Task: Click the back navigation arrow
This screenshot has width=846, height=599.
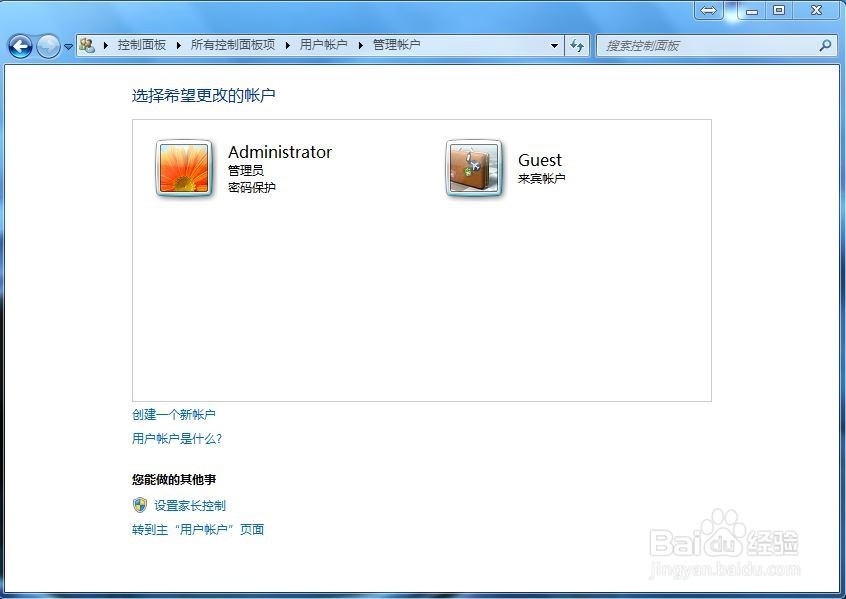Action: pos(18,46)
